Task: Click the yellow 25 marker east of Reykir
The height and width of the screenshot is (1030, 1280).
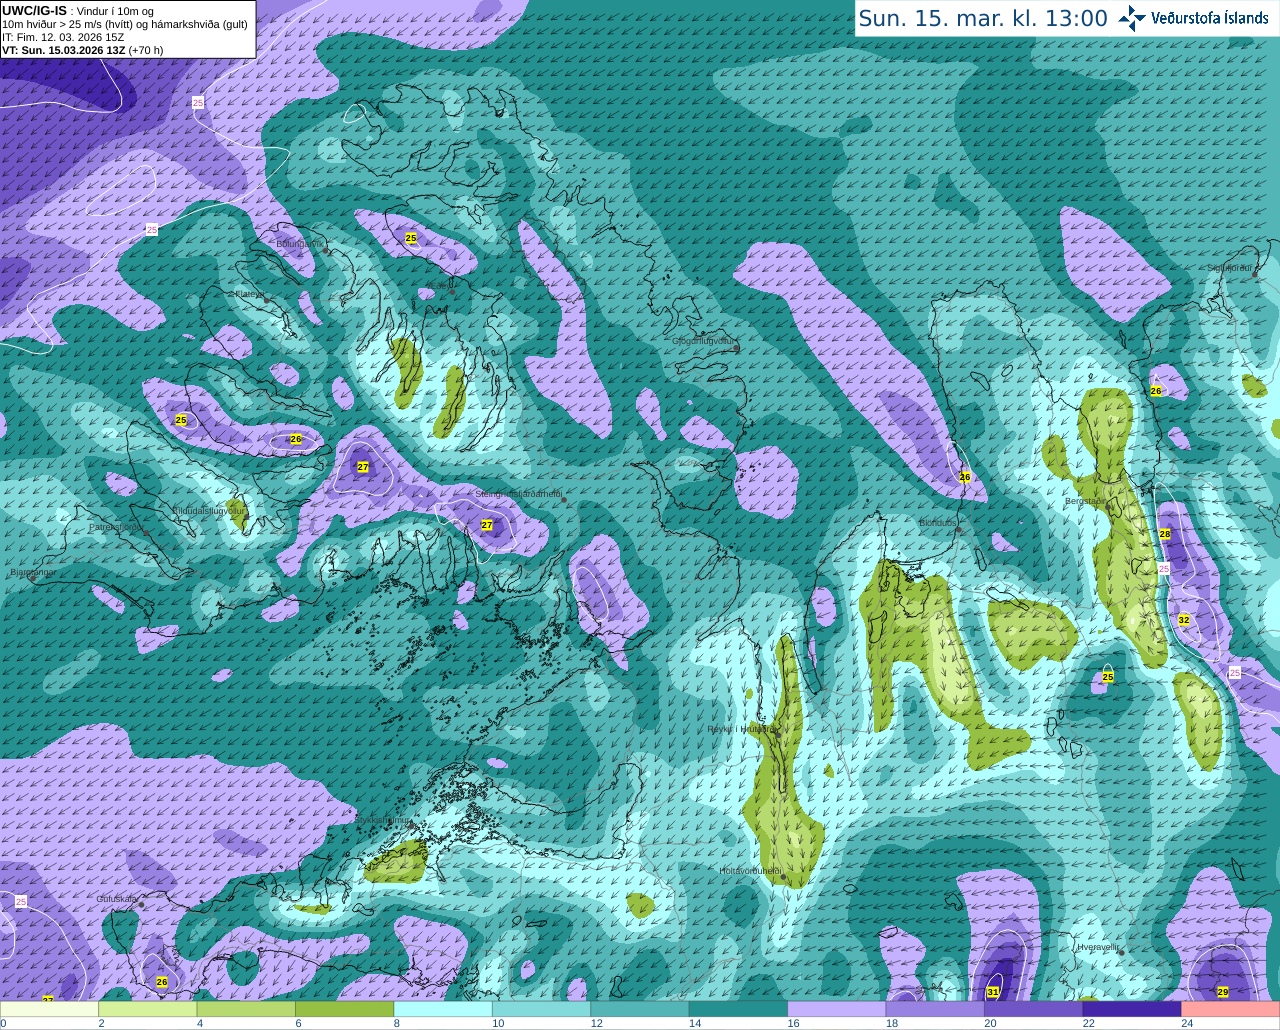Action: (x=1108, y=677)
